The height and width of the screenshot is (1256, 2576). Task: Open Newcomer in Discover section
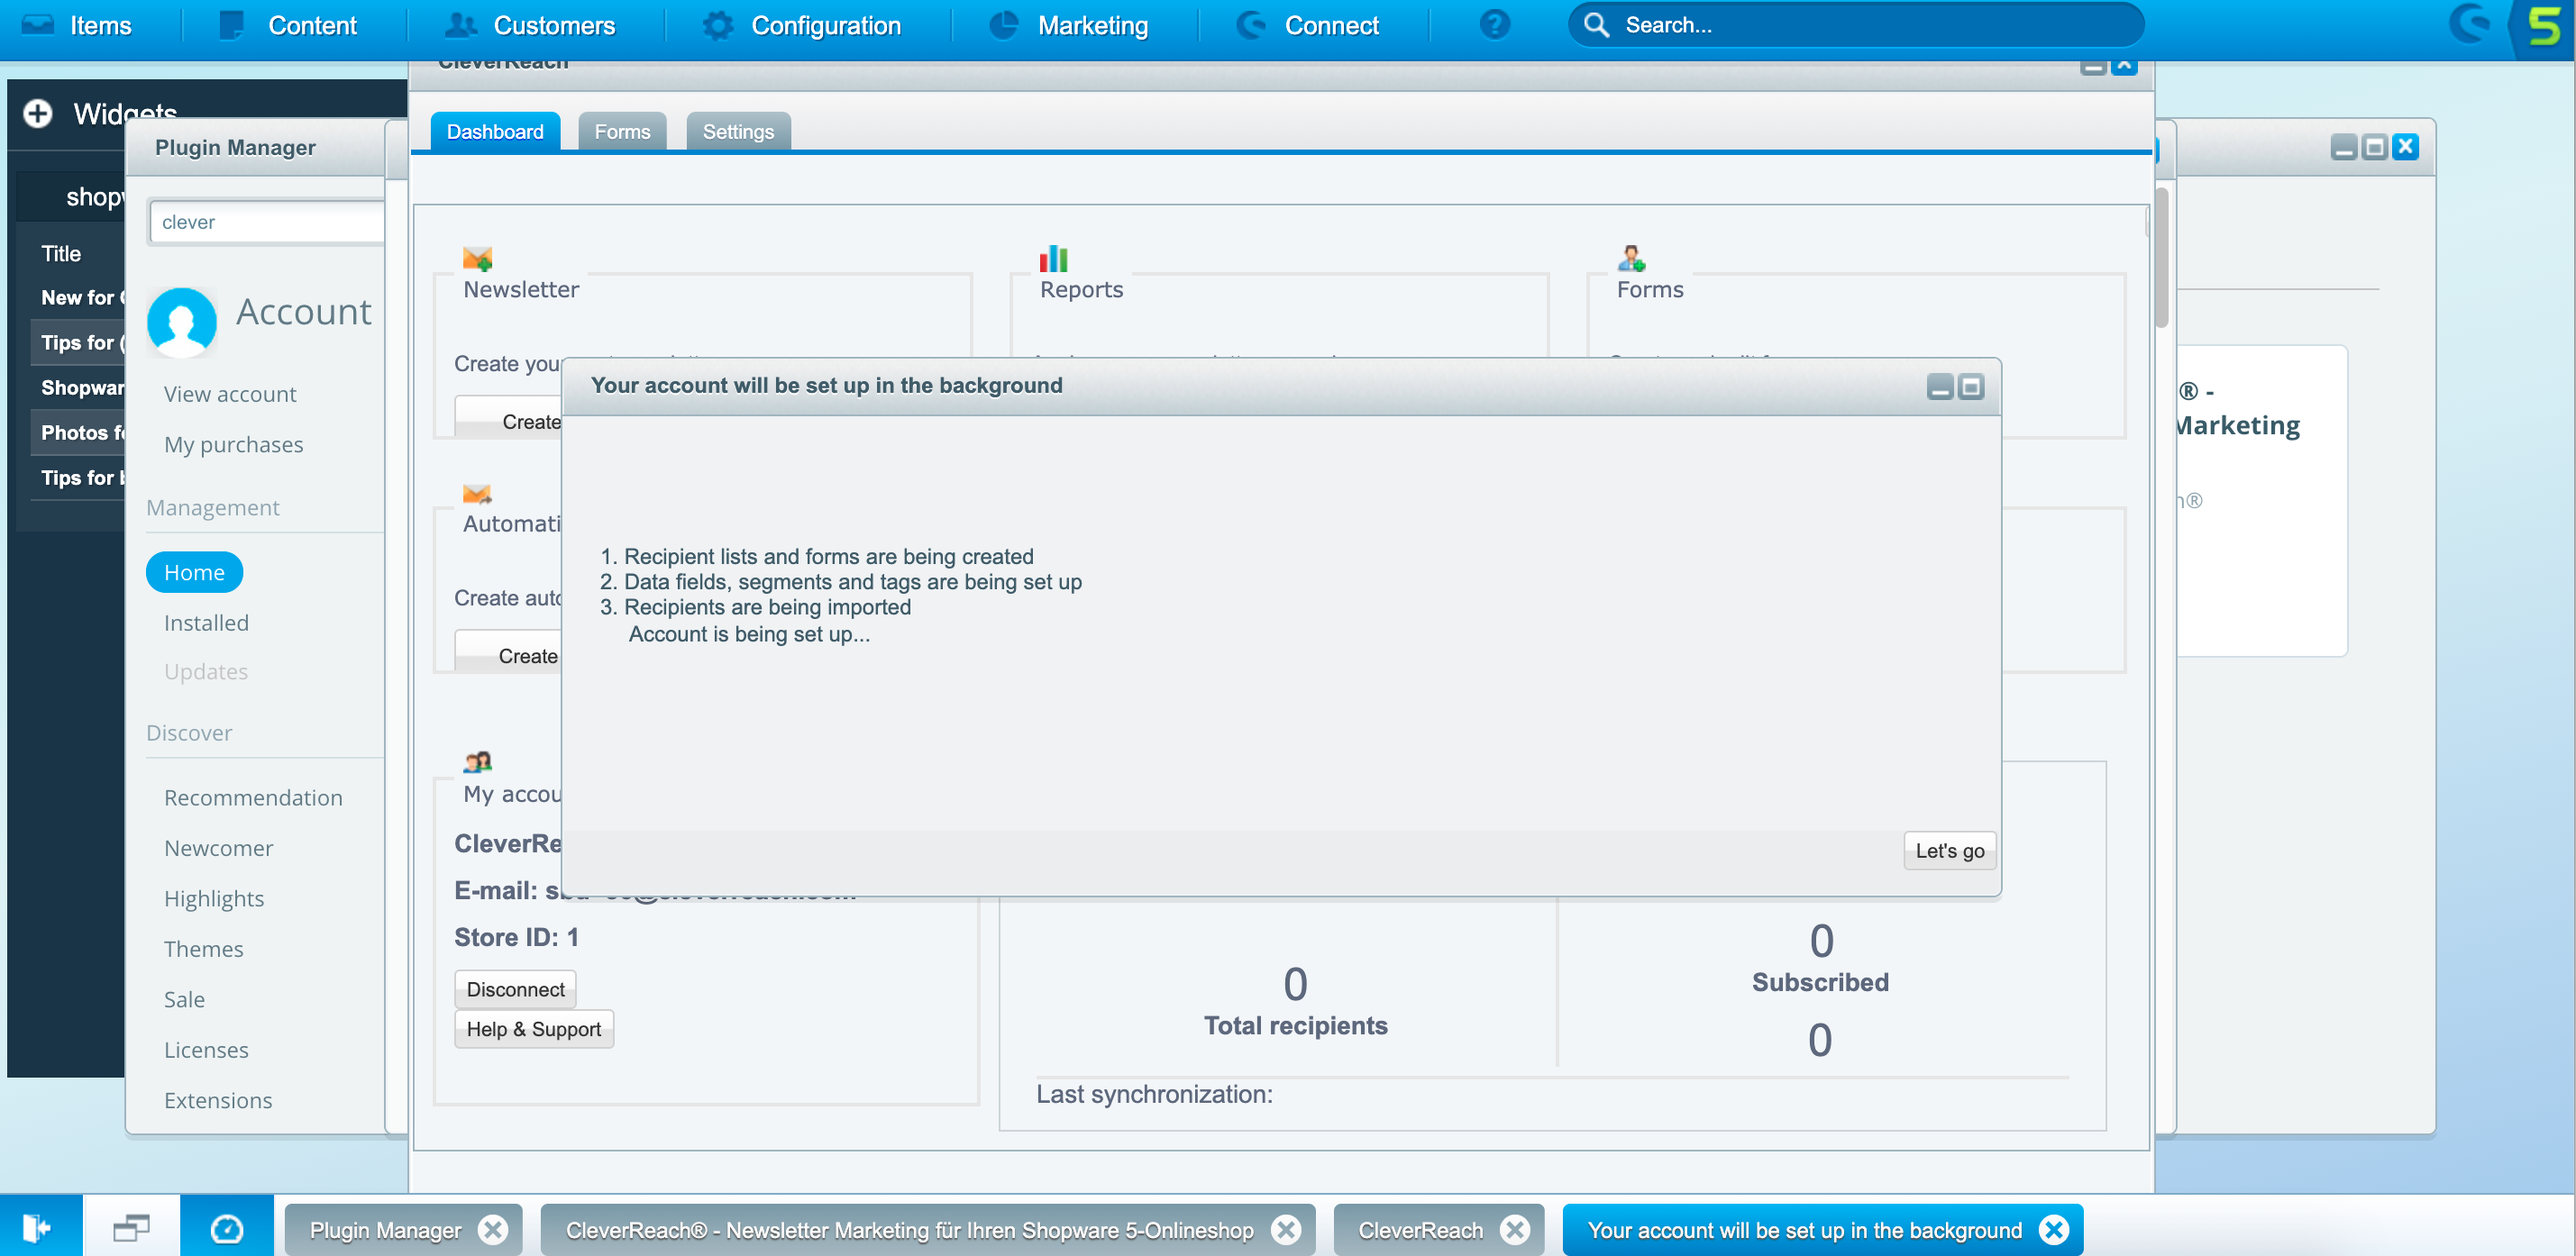click(218, 848)
